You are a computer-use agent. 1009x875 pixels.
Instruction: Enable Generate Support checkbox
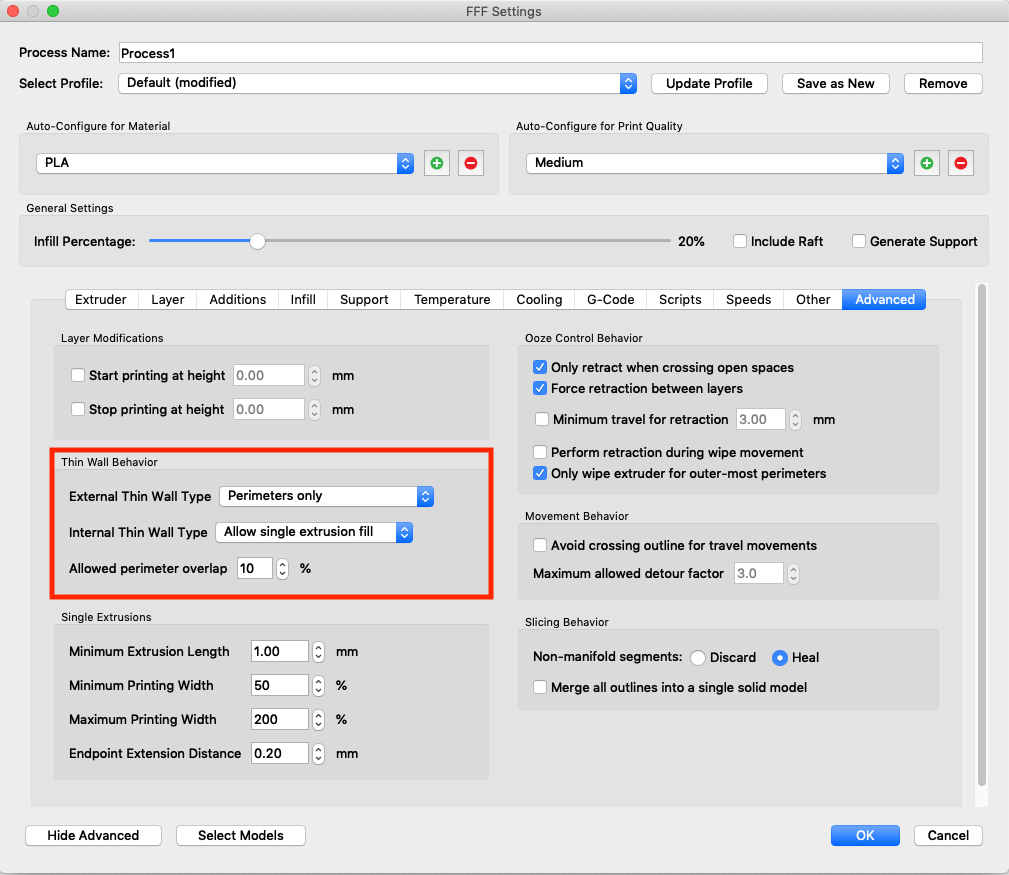click(x=858, y=241)
